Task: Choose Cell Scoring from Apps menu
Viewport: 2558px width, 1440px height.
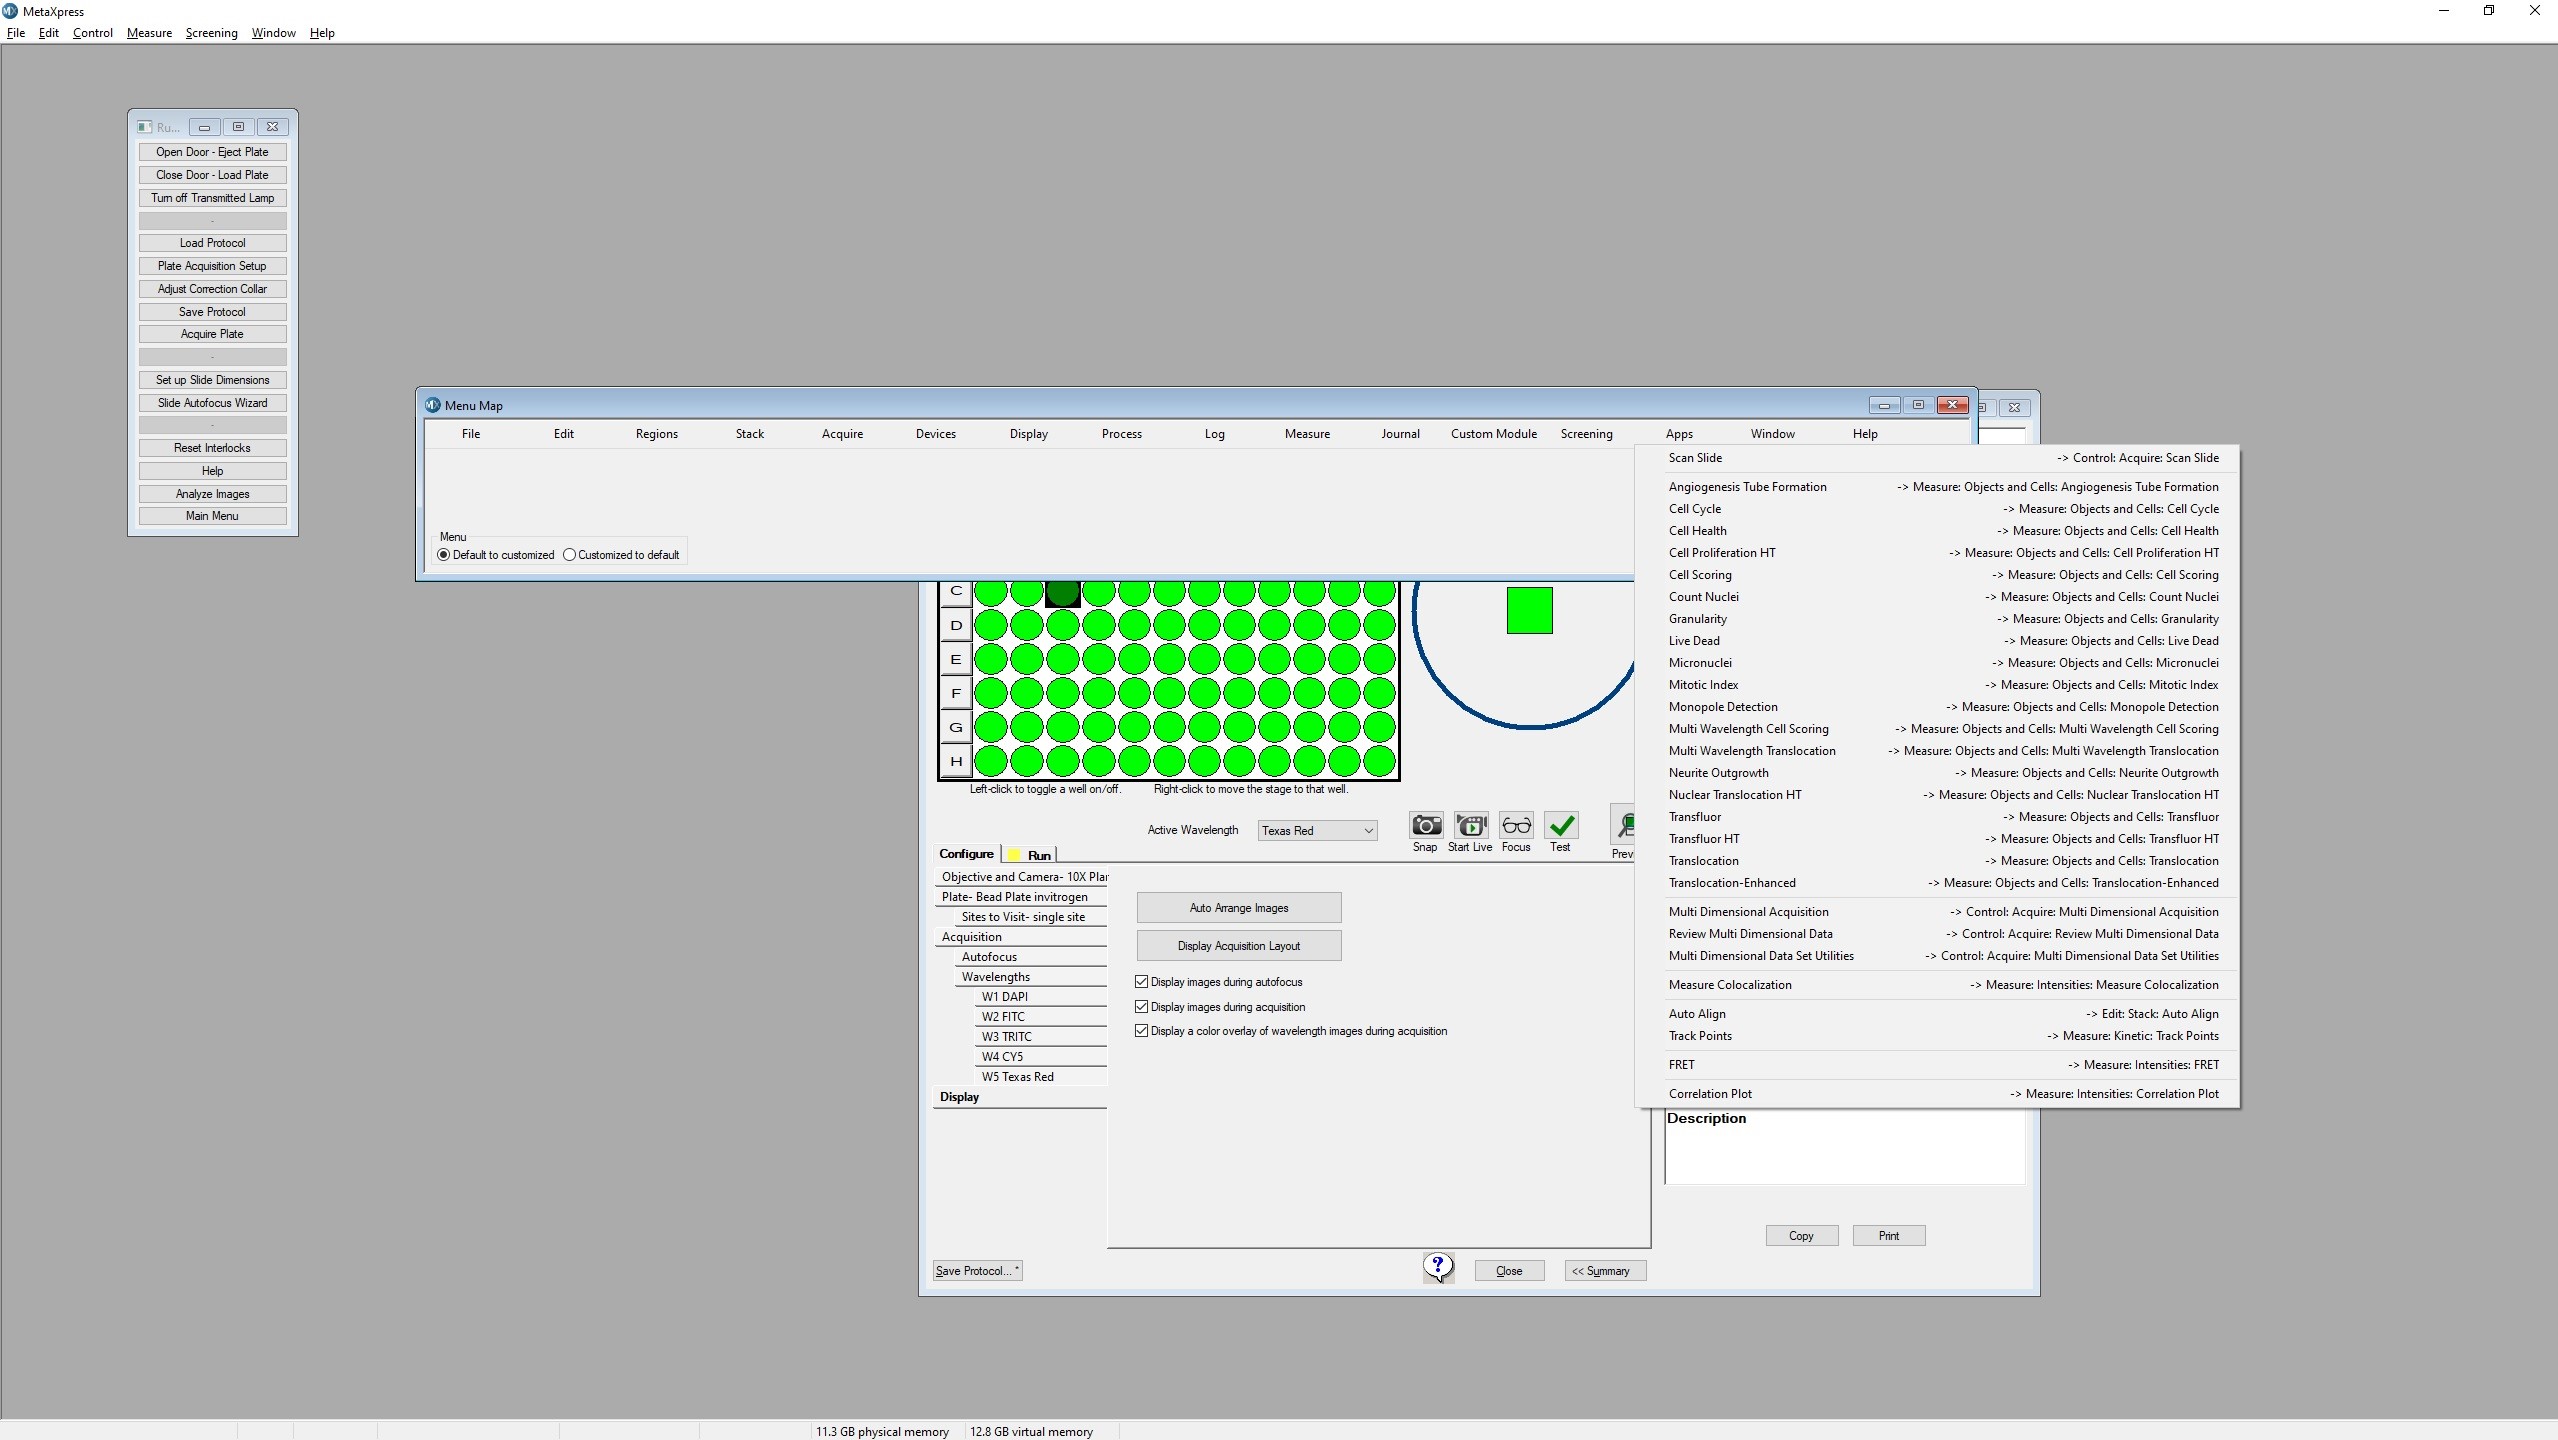Action: coord(1700,575)
